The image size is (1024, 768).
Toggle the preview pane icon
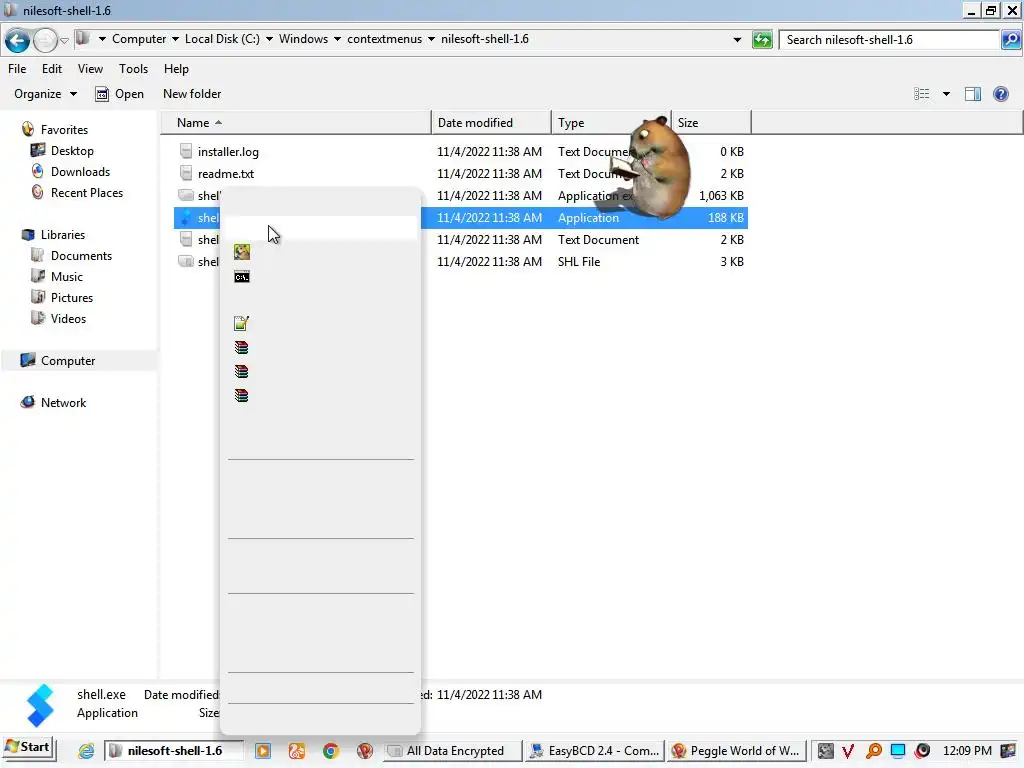pyautogui.click(x=972, y=94)
